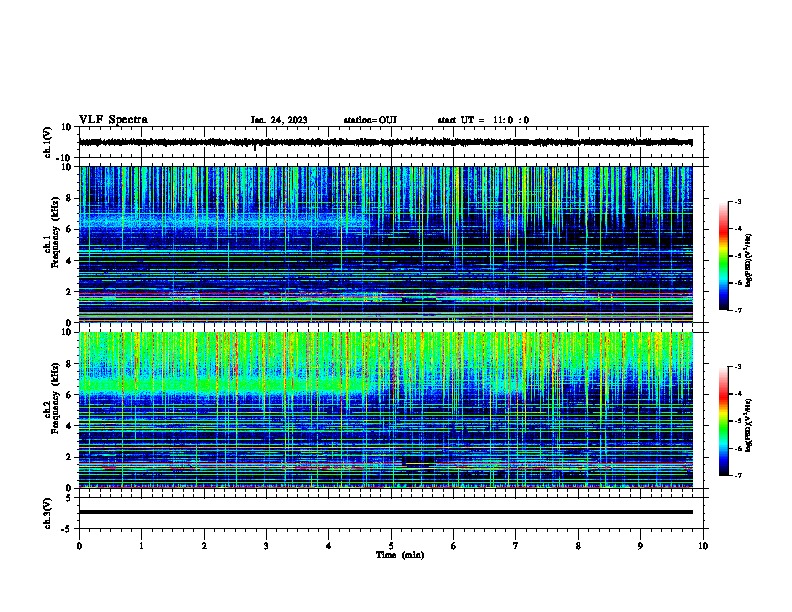The image size is (792, 612).
Task: Click inside the ch.2 spectrogram panel
Action: point(386,410)
